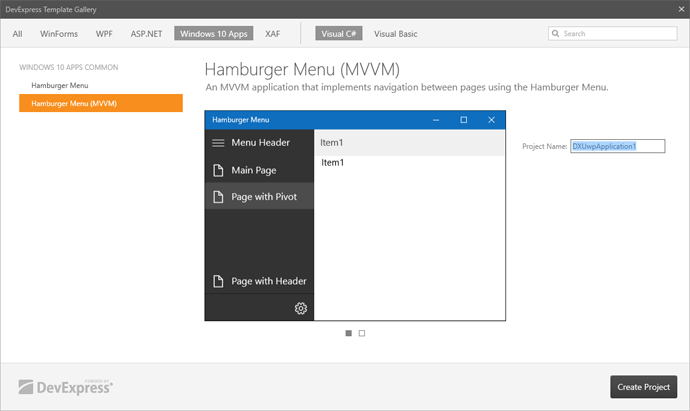This screenshot has width=690, height=411.
Task: Show the second preview slide indicator
Action: 362,333
